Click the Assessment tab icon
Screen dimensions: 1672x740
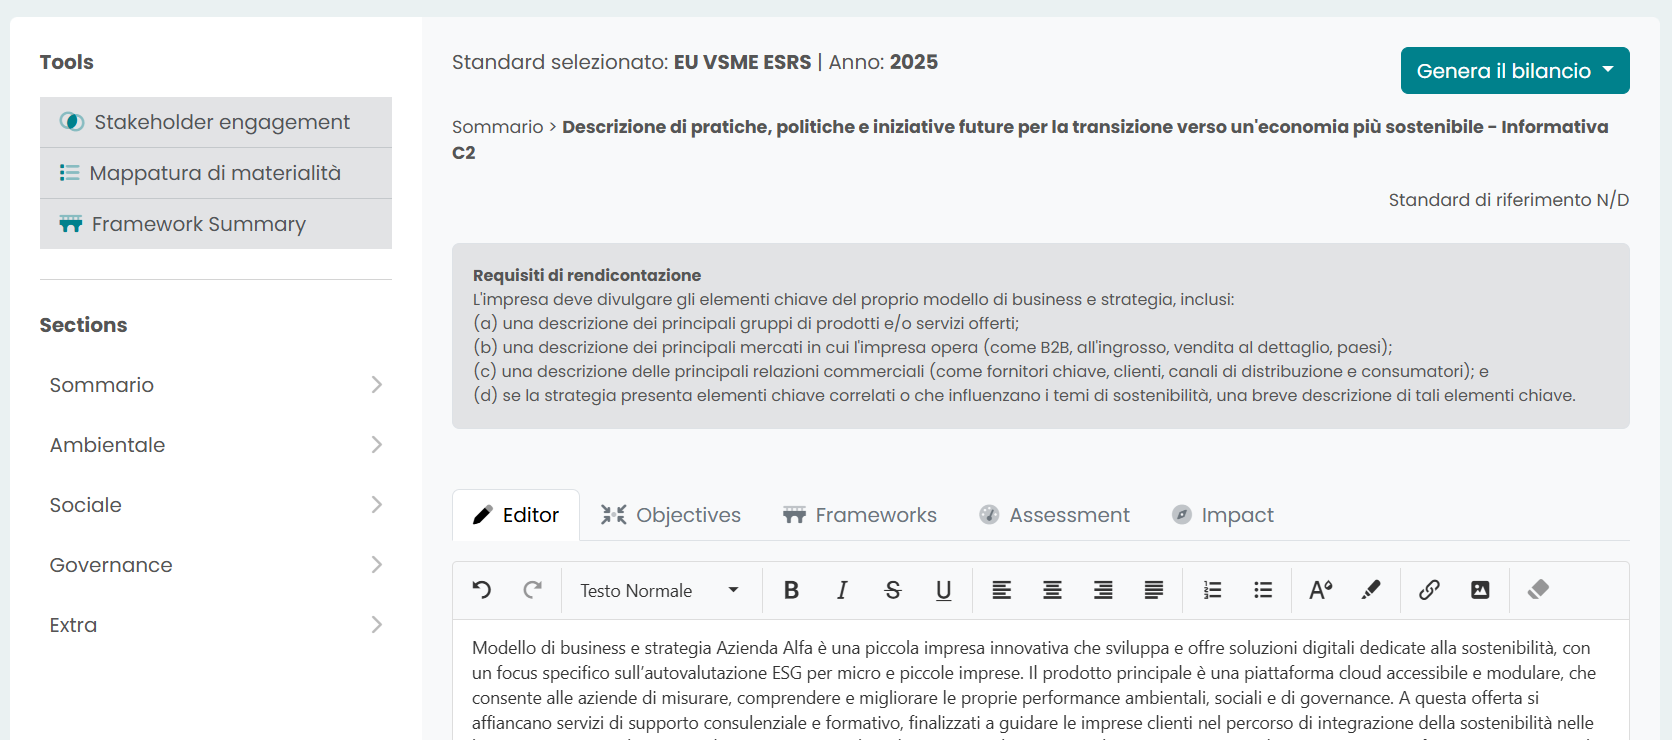[989, 515]
